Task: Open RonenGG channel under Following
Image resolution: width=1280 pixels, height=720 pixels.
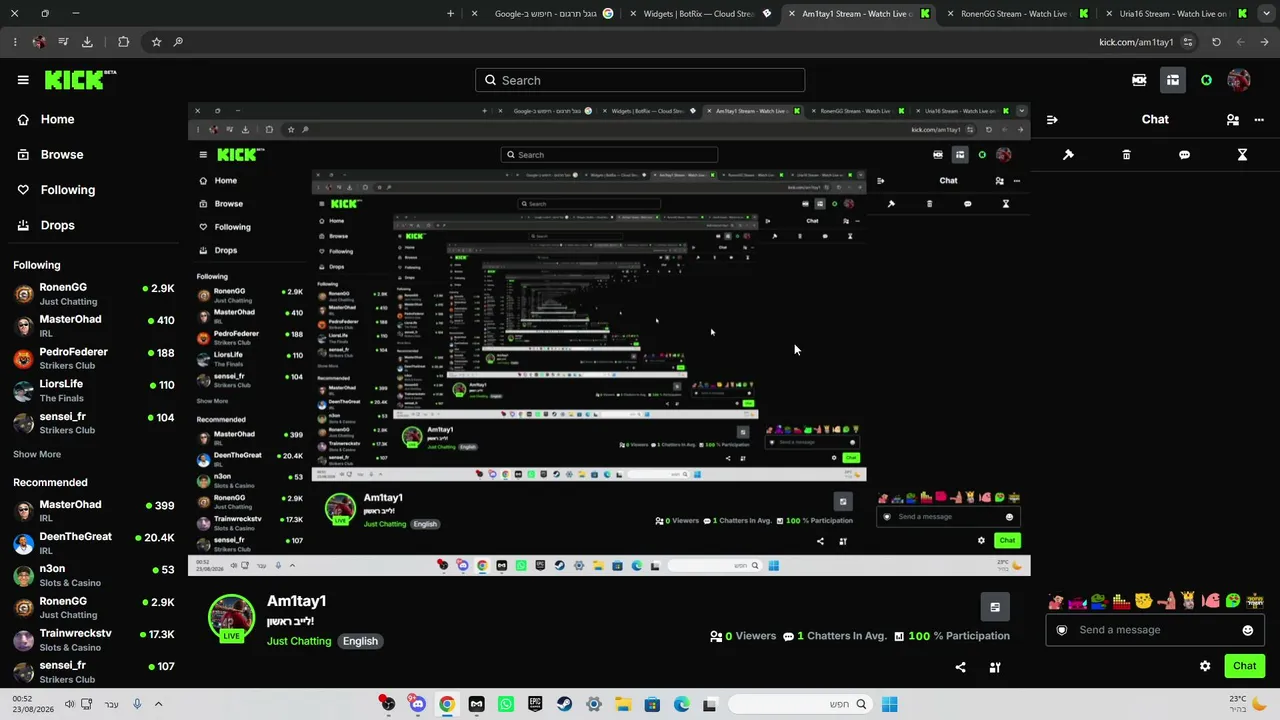Action: pos(94,294)
